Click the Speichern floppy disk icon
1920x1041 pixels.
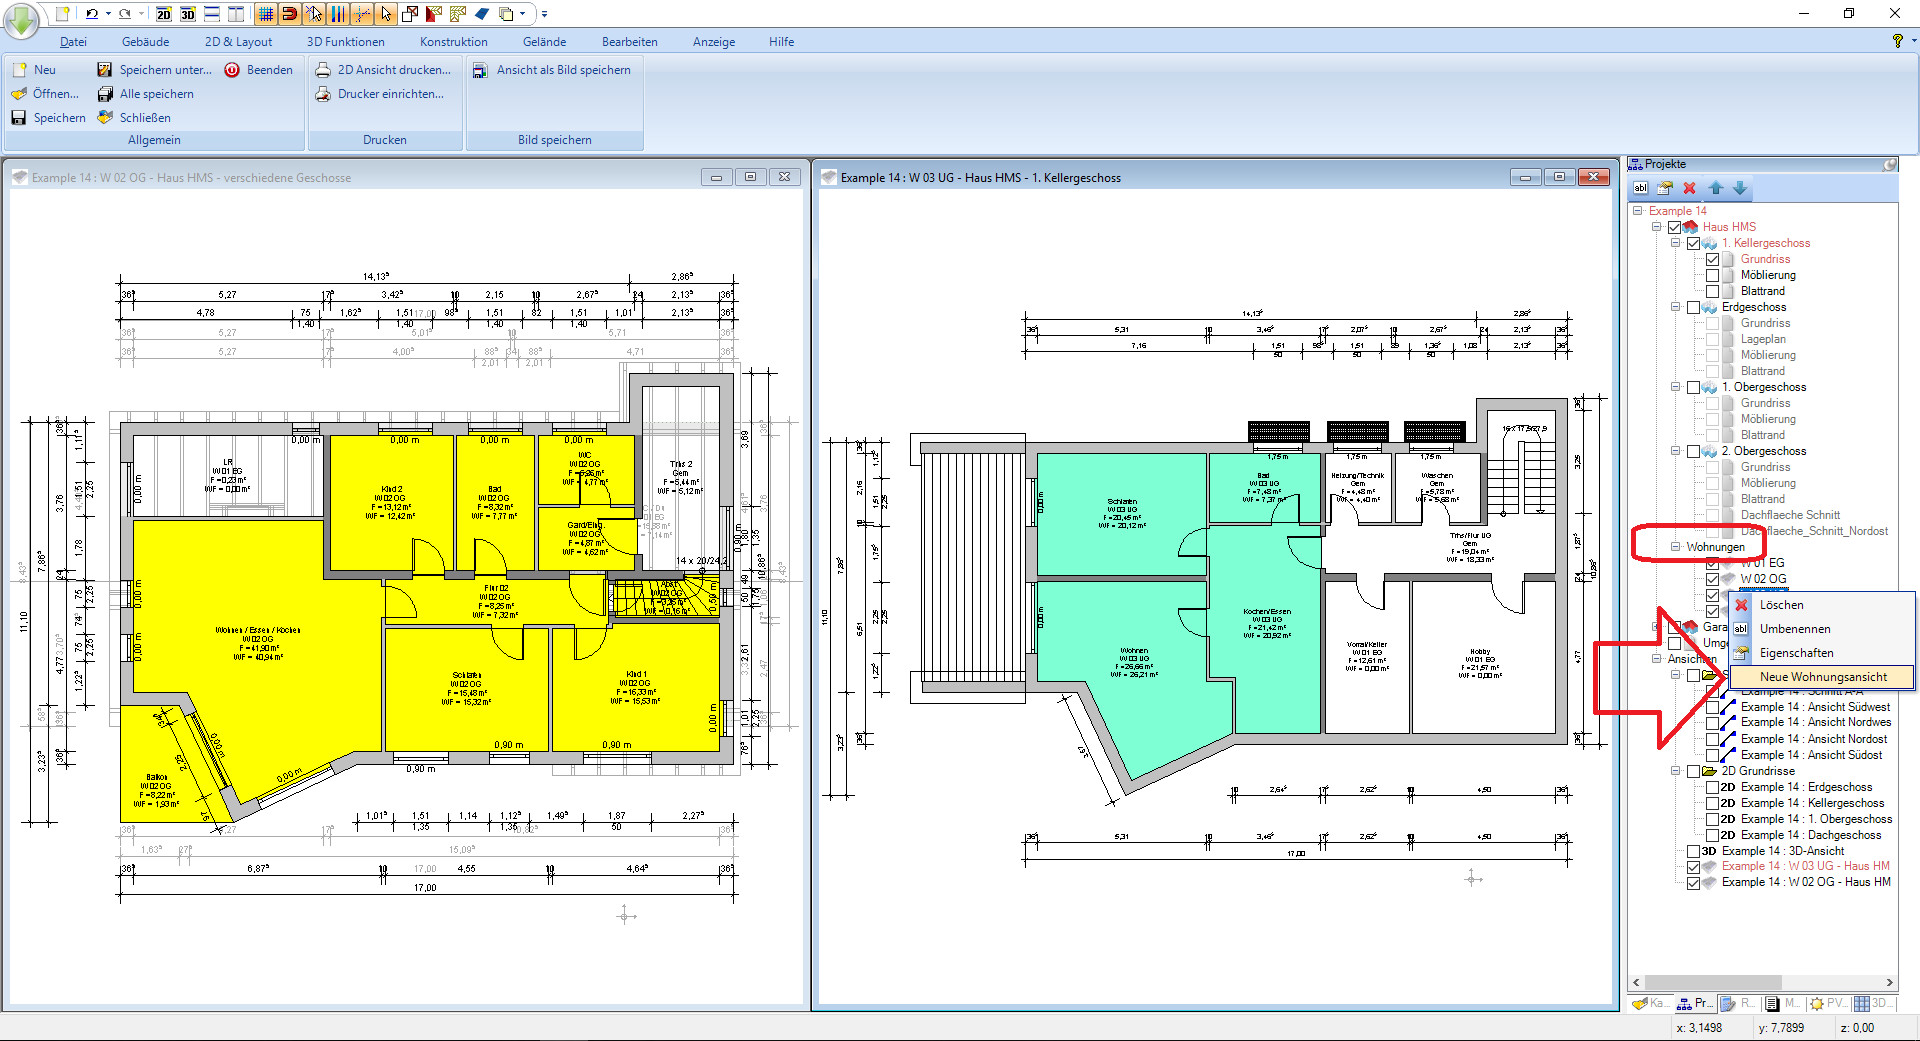pyautogui.click(x=19, y=118)
